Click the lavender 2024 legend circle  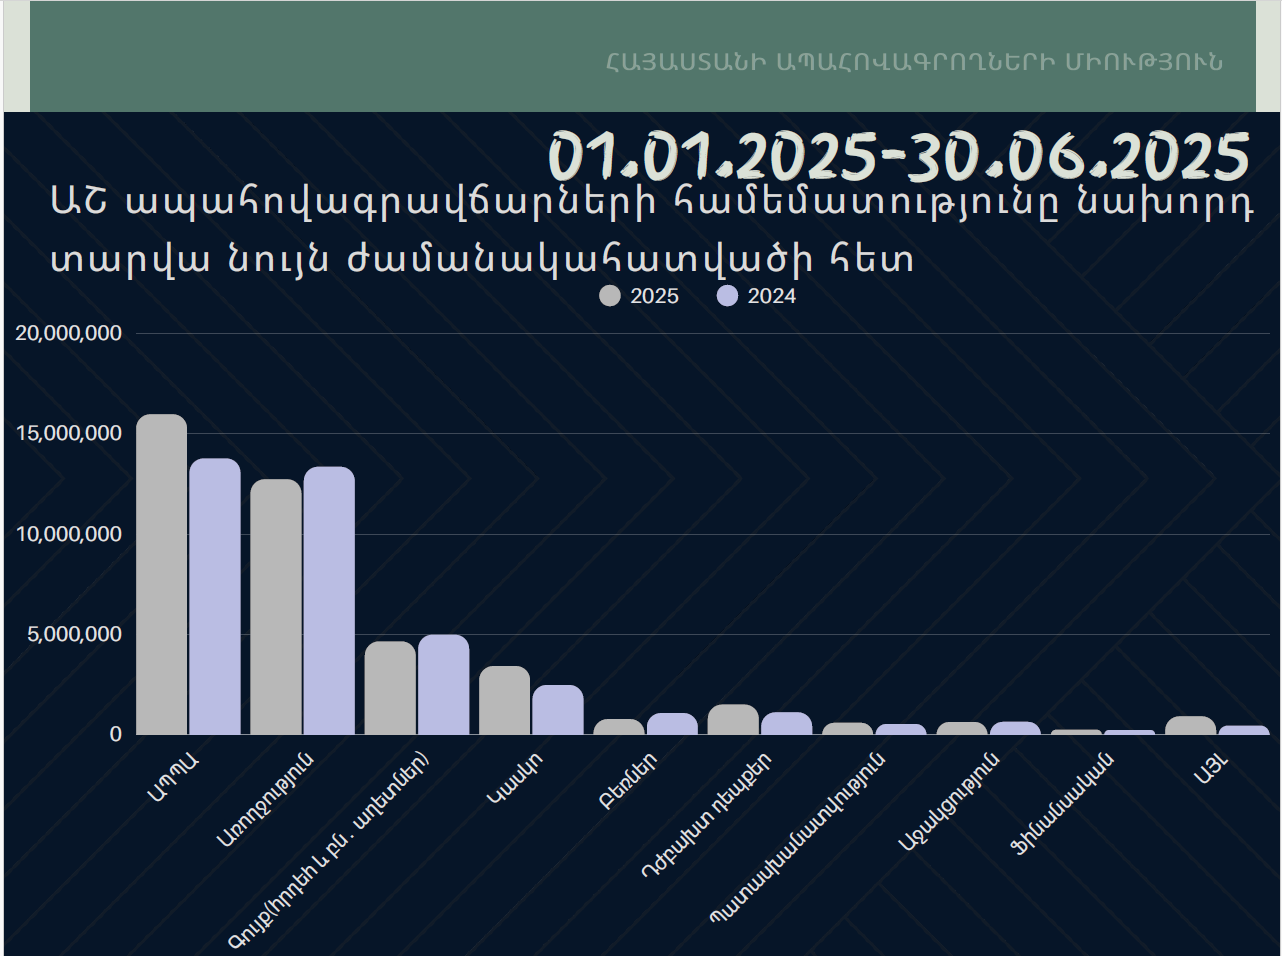727,296
